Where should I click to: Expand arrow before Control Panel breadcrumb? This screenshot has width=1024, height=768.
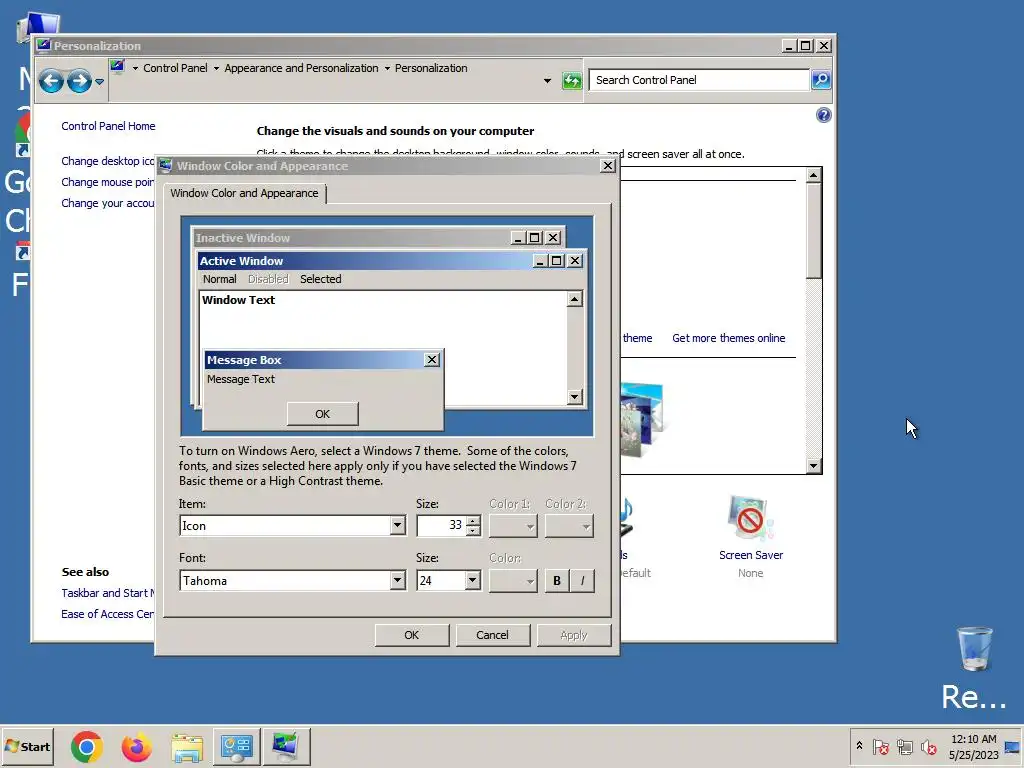(x=135, y=68)
